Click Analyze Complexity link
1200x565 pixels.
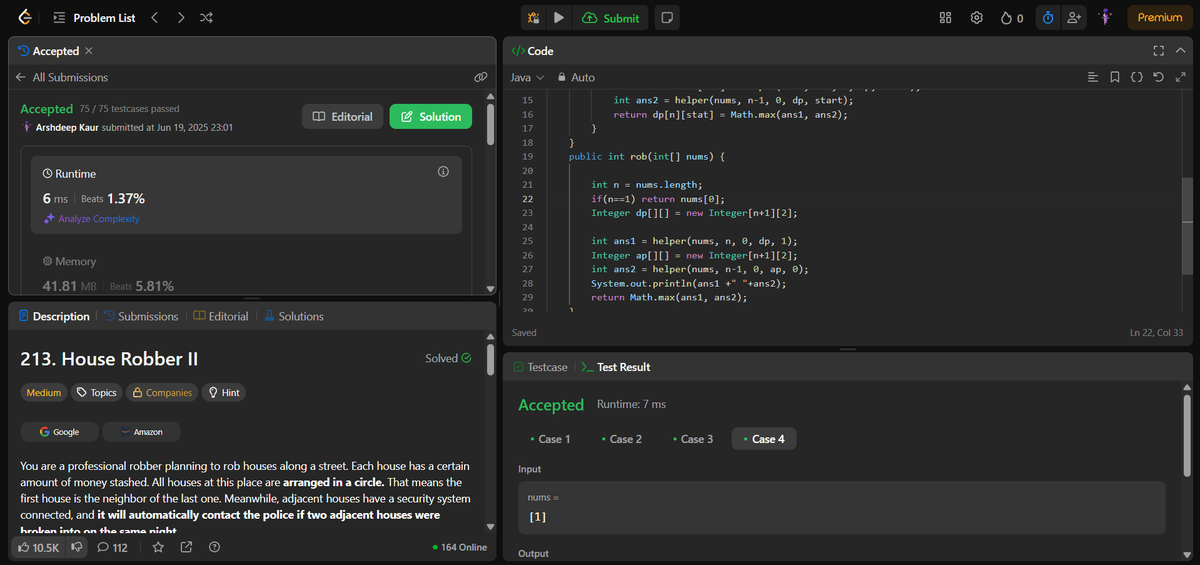click(92, 219)
